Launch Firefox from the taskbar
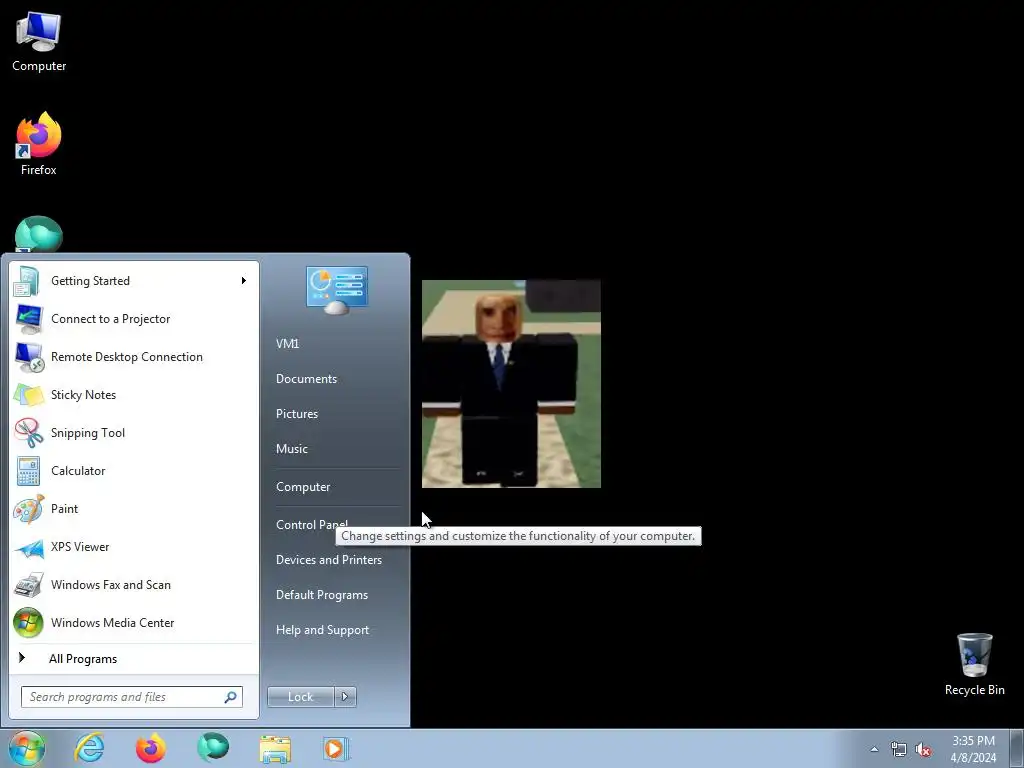This screenshot has height=768, width=1024. click(x=151, y=748)
